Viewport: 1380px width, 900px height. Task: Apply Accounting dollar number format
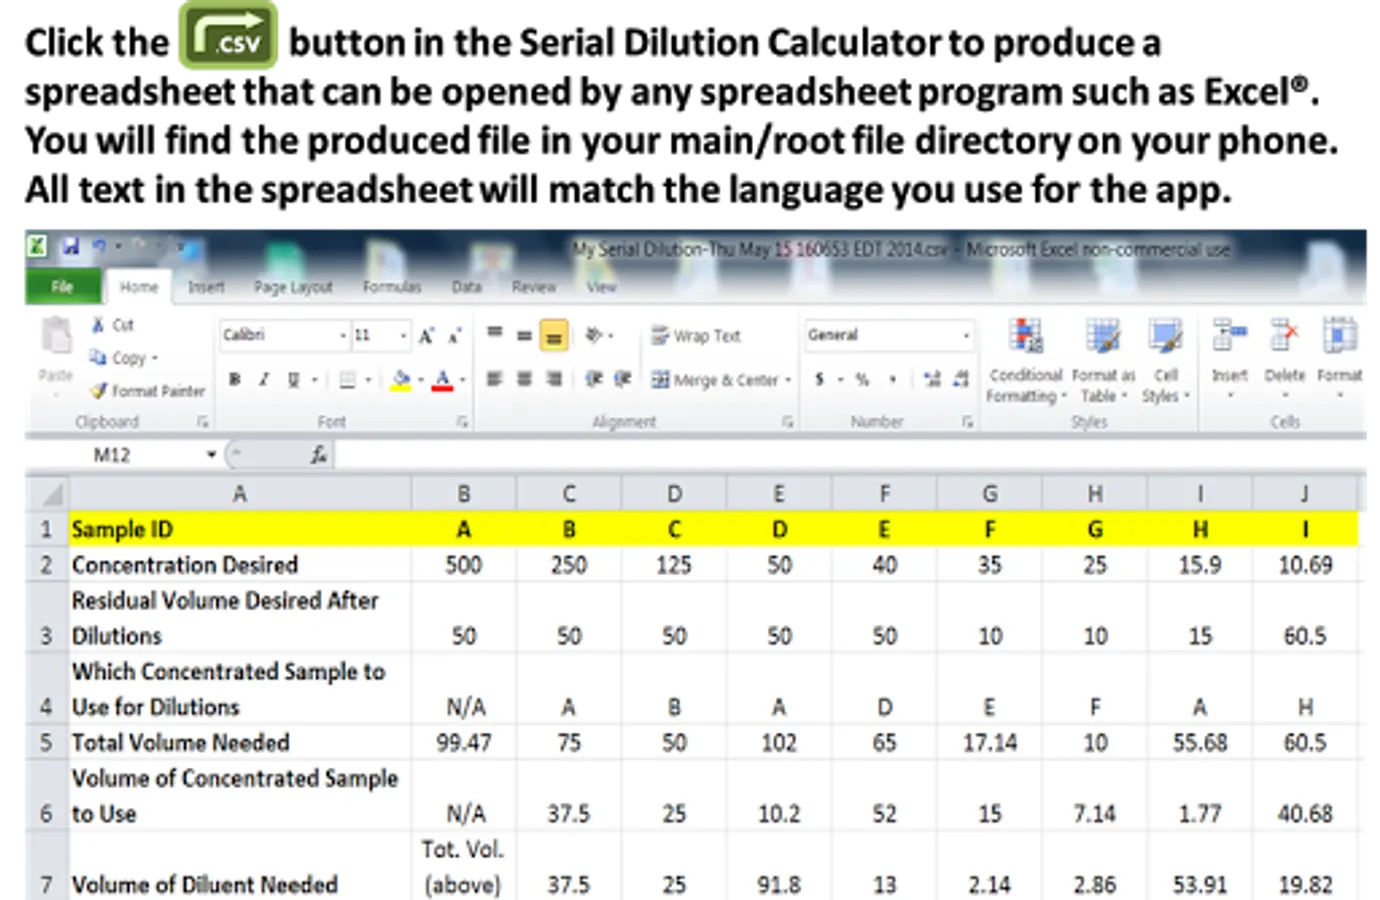tap(820, 380)
